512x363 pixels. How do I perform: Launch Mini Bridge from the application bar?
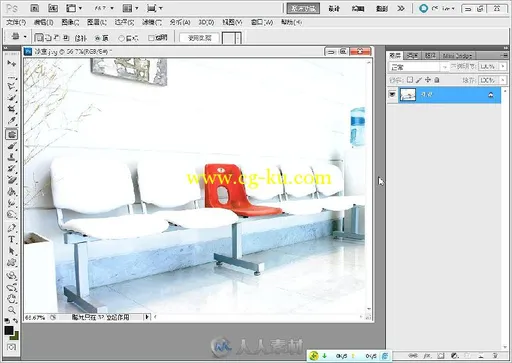pos(53,8)
